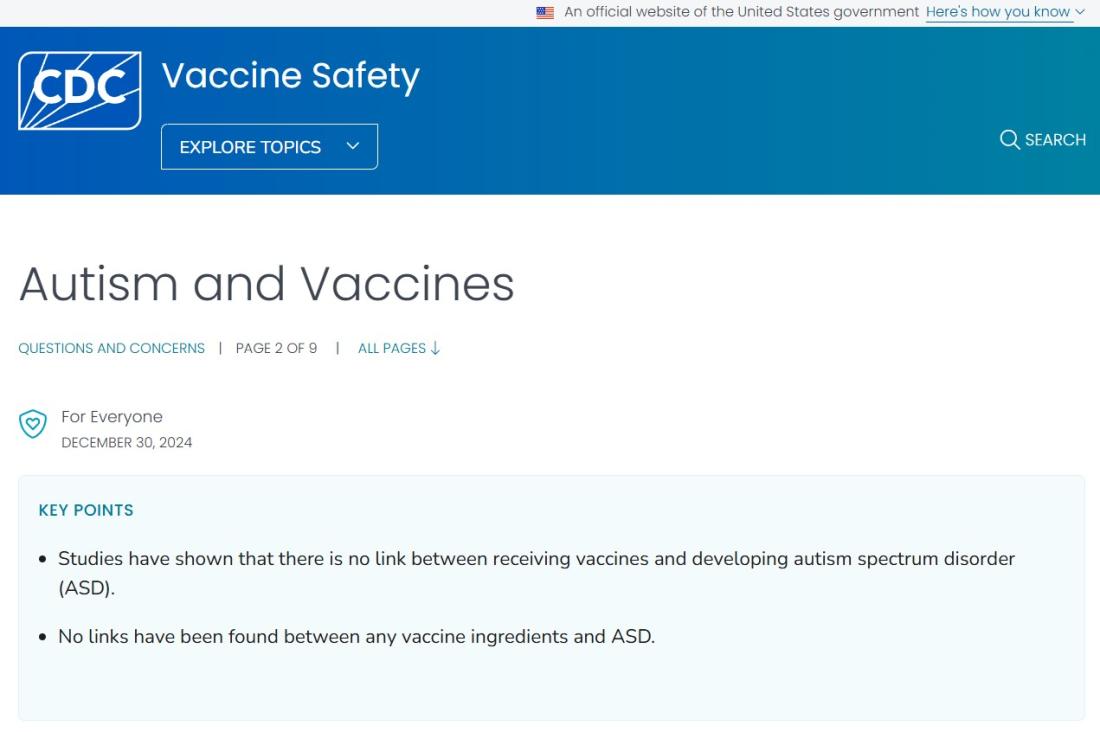The width and height of the screenshot is (1100, 732).
Task: Click the CDC logo
Action: 79,91
